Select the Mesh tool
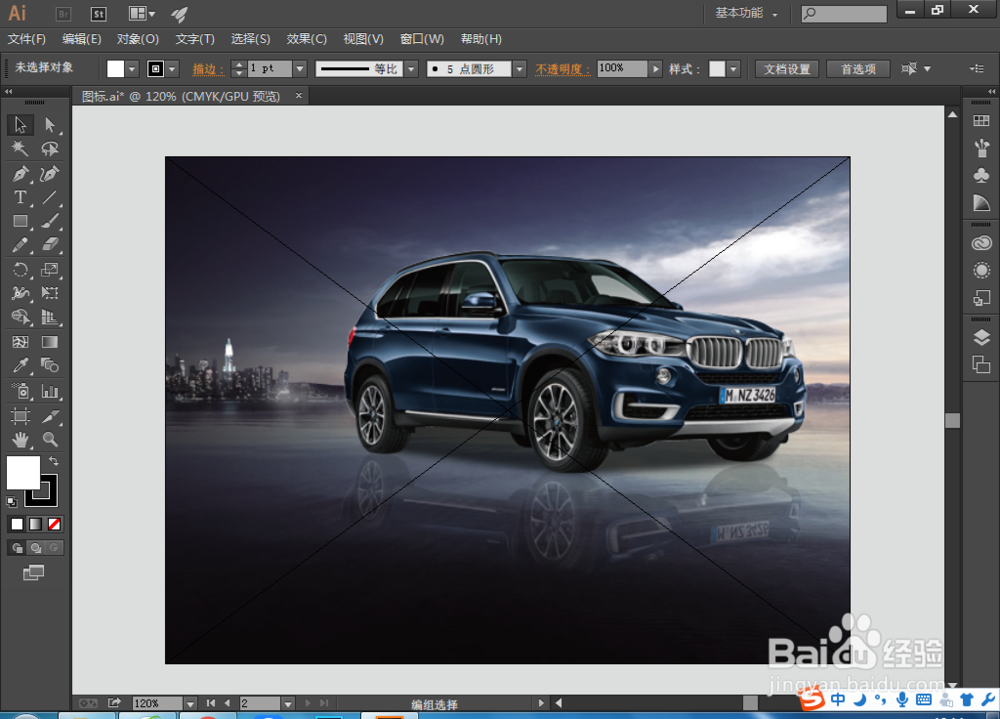 click(20, 342)
